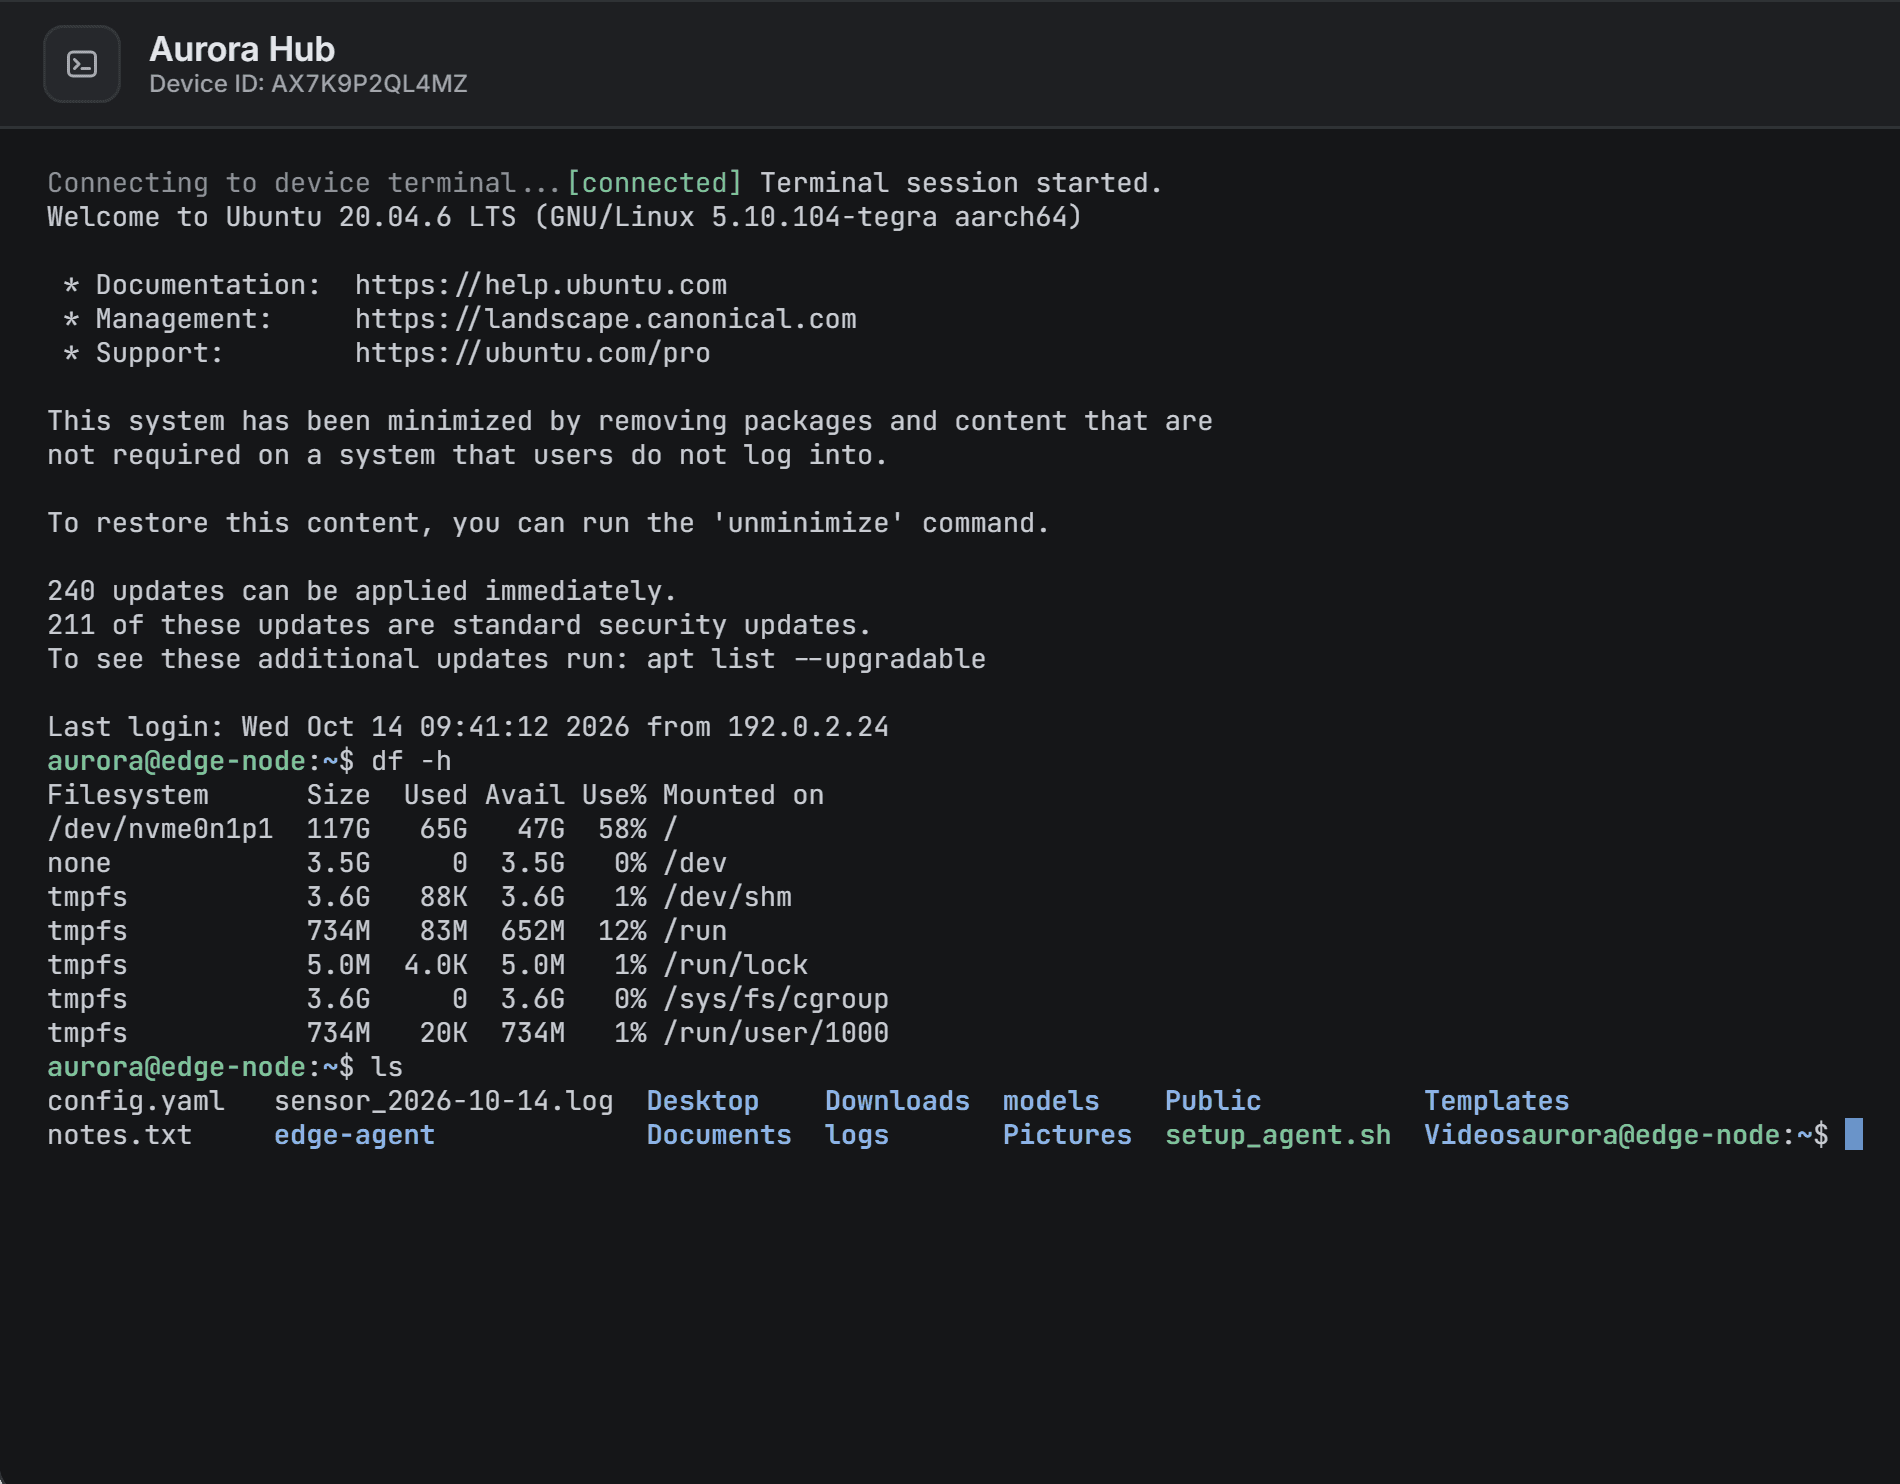
Task: Click the models directory name
Action: click(x=1051, y=1101)
